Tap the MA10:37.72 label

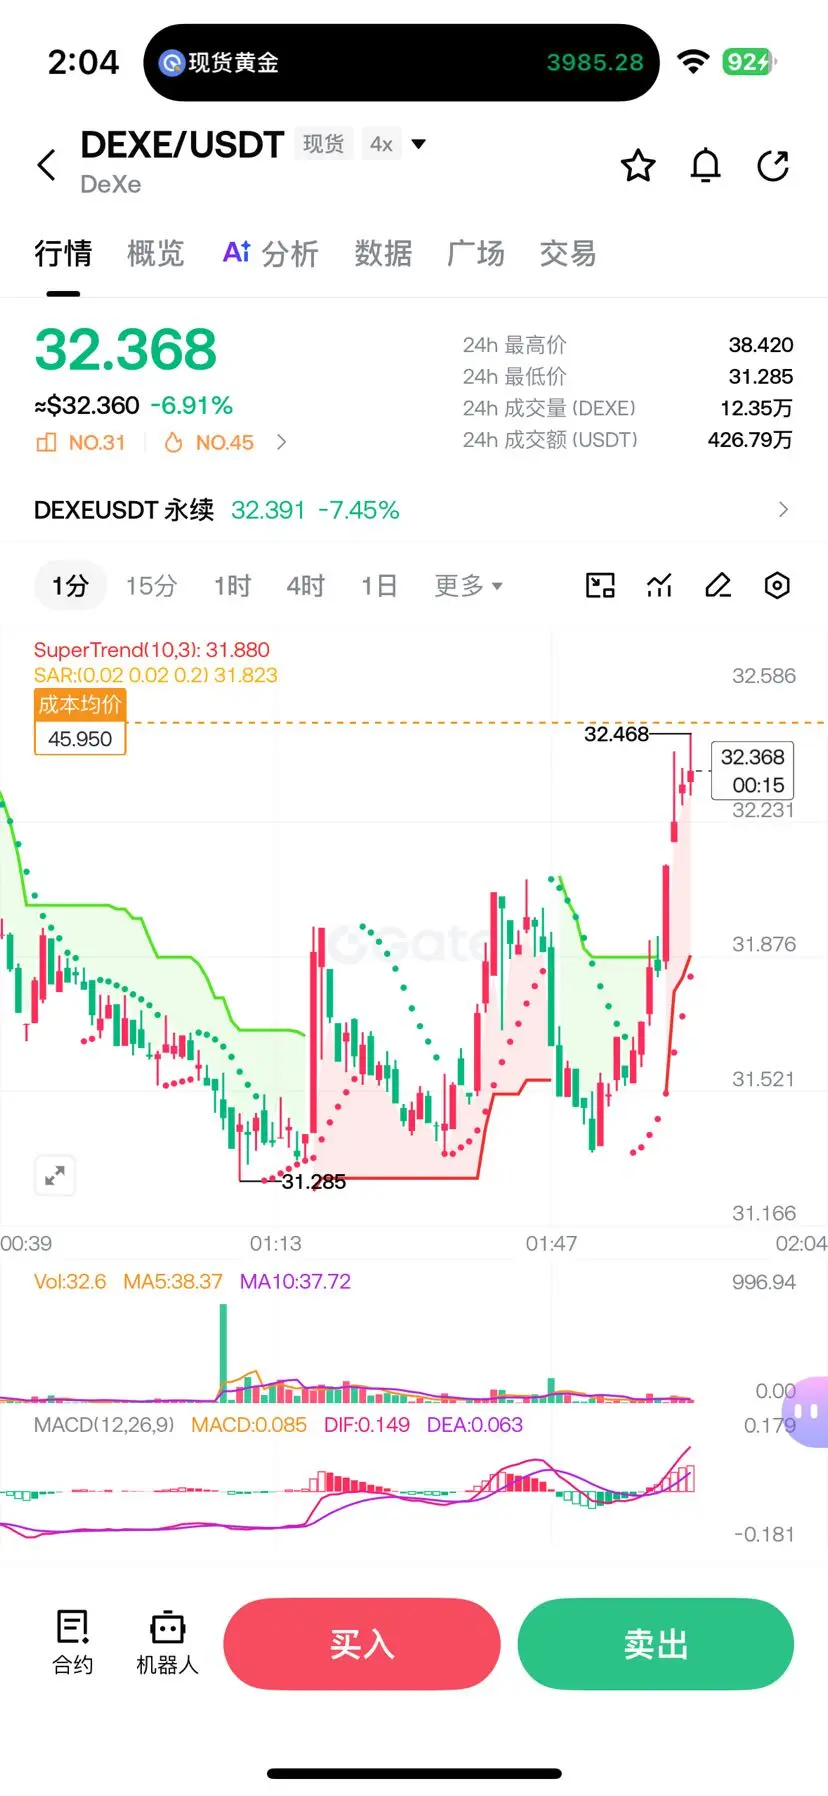click(295, 1282)
